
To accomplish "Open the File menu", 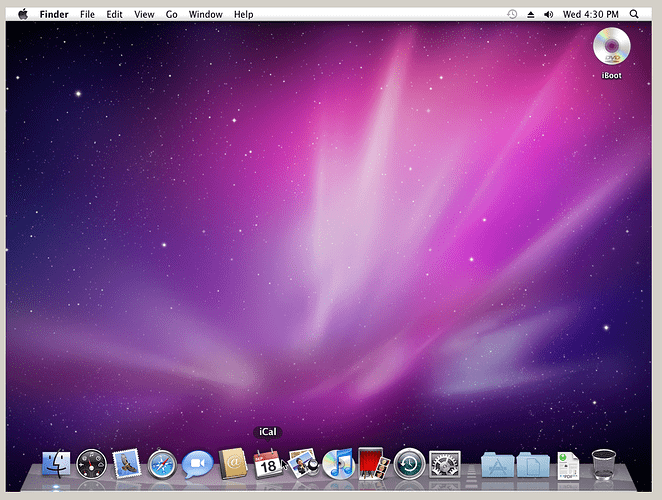I will point(87,14).
